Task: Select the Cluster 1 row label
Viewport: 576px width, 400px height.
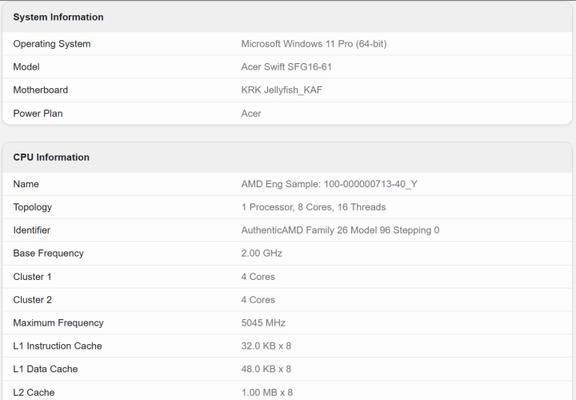Action: point(32,277)
